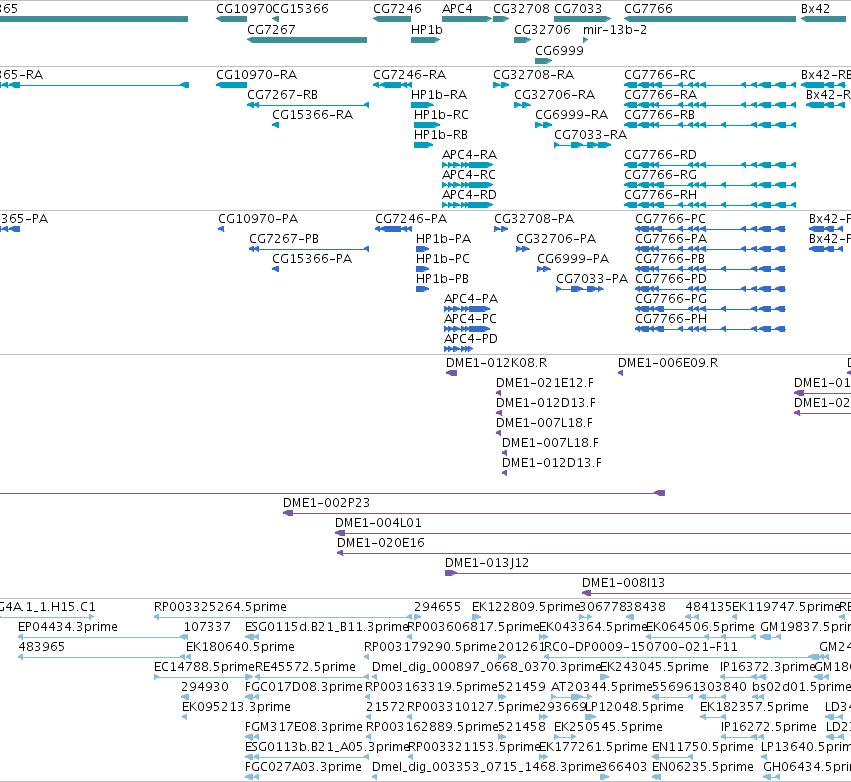Click the DME1-013J12 clone label

487,563
